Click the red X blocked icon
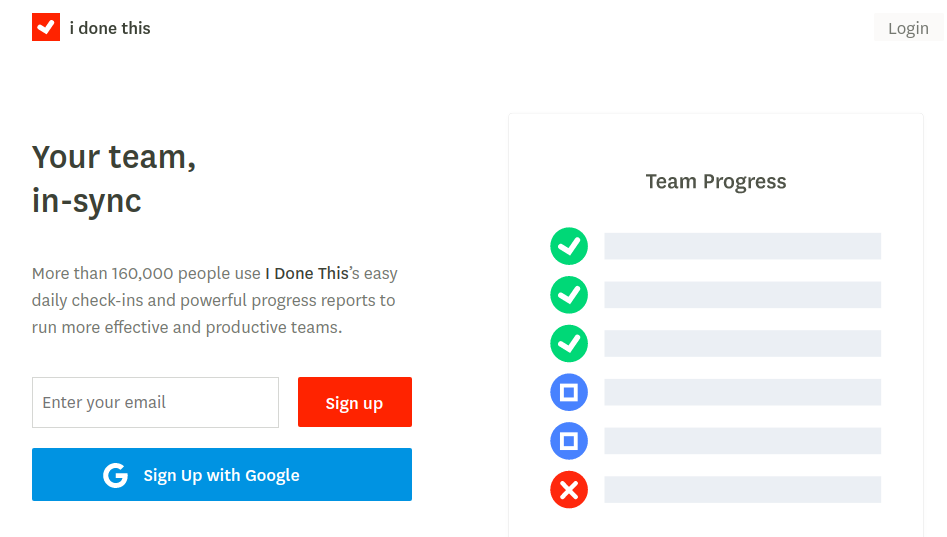 [x=569, y=490]
